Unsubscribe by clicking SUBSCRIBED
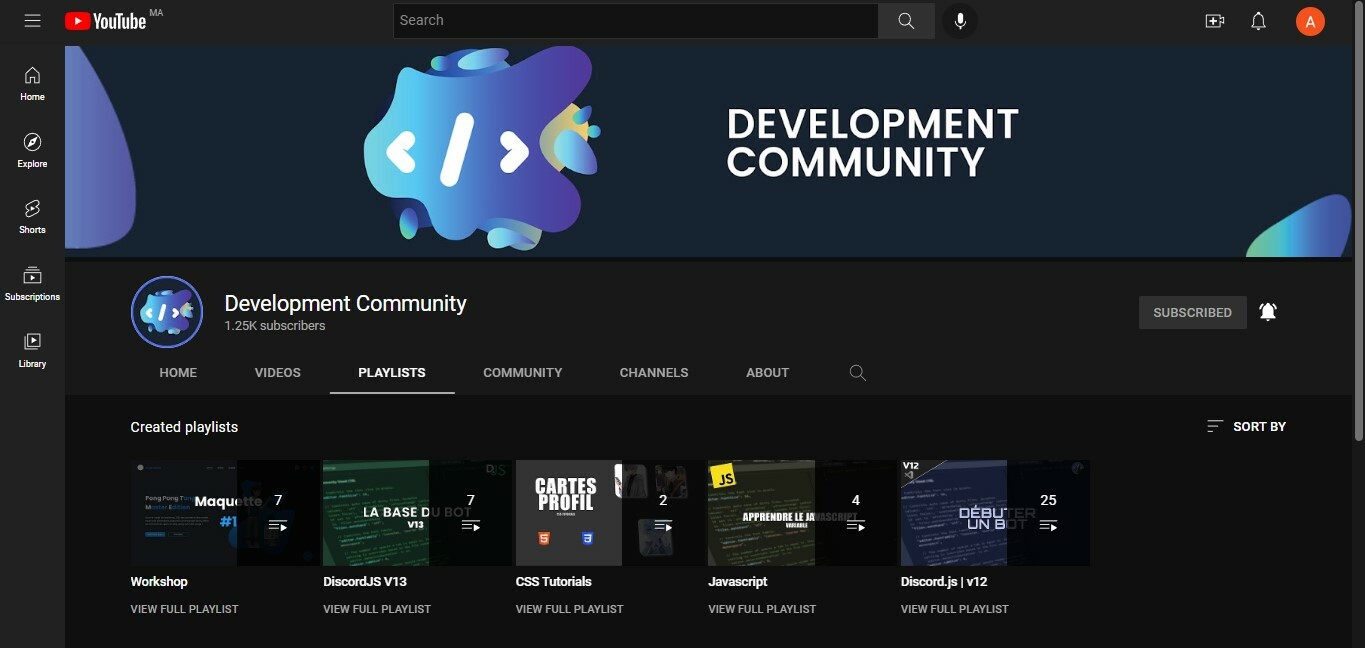Image resolution: width=1365 pixels, height=648 pixels. (x=1192, y=312)
